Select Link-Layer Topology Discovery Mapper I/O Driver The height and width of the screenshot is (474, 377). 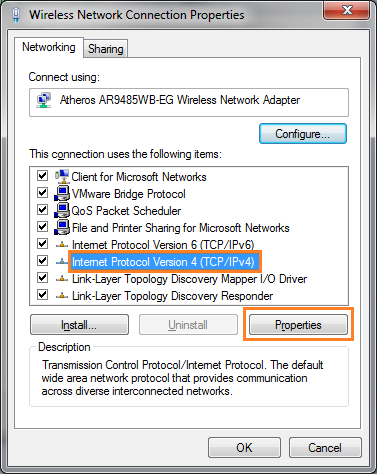pyautogui.click(x=189, y=279)
